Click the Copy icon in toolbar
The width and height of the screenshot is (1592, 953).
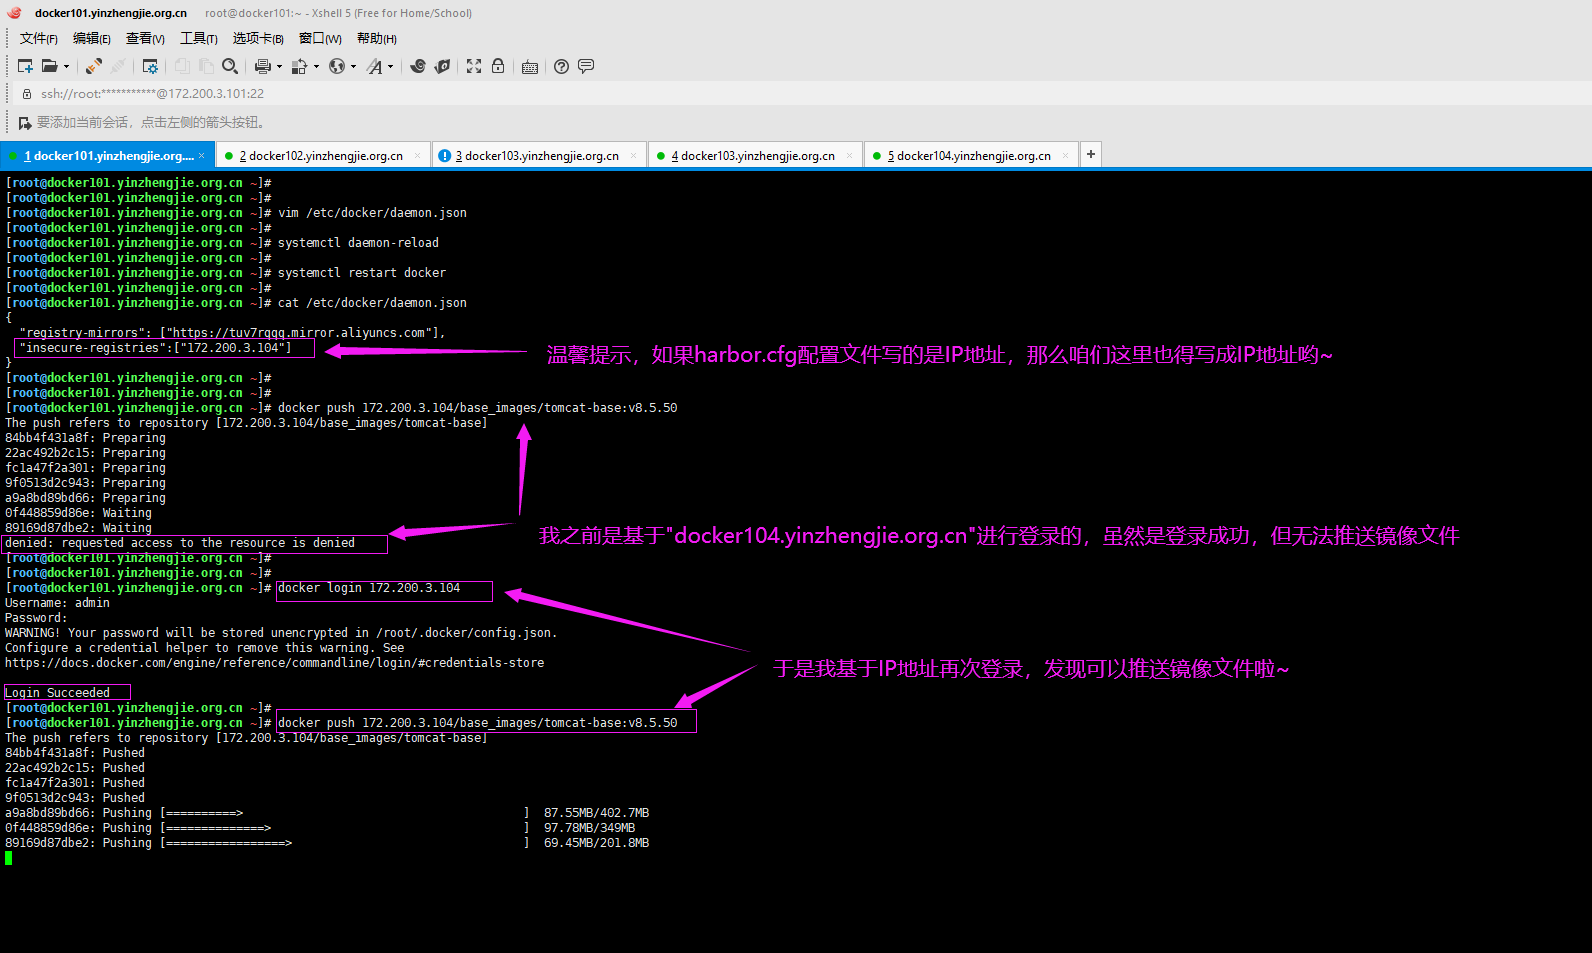[182, 66]
